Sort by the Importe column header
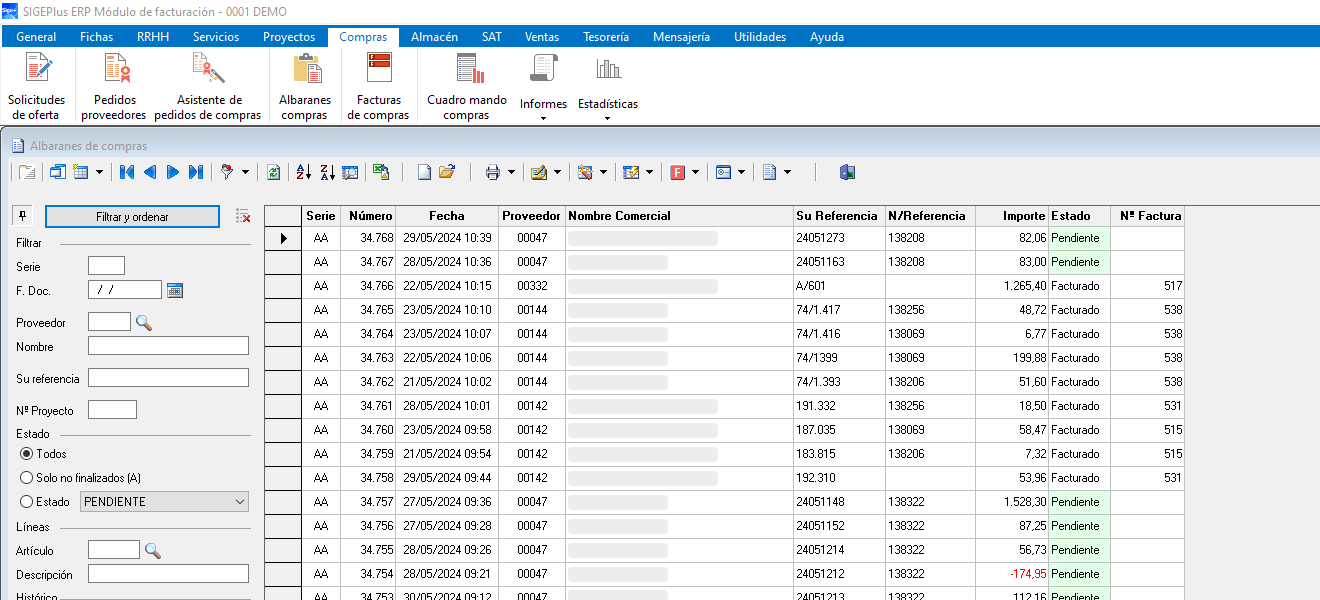This screenshot has width=1320, height=600. click(1012, 215)
